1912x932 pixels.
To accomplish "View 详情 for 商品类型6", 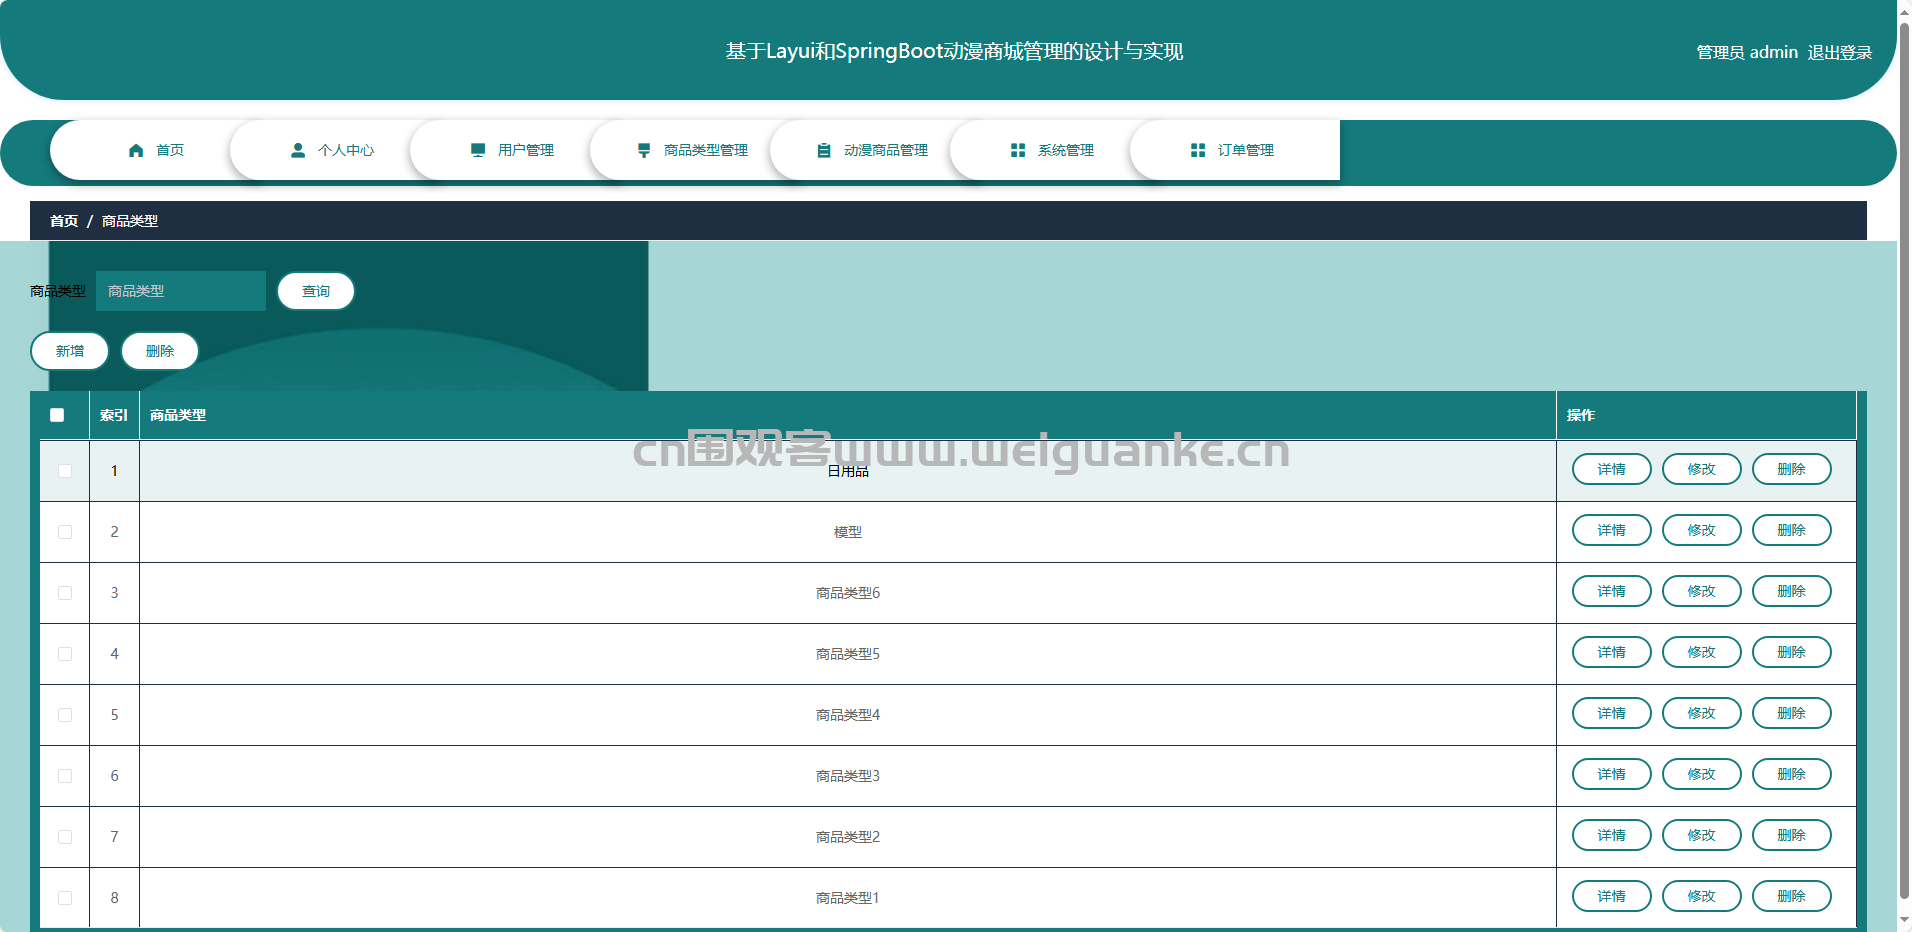I will [x=1612, y=591].
